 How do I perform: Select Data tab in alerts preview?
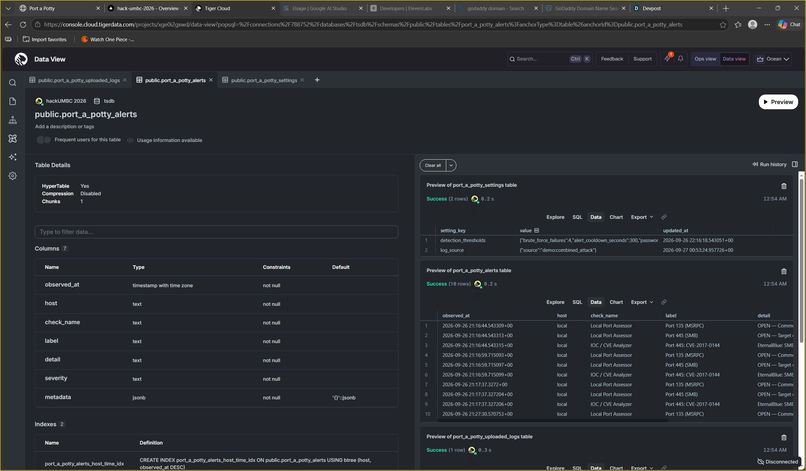pyautogui.click(x=596, y=302)
